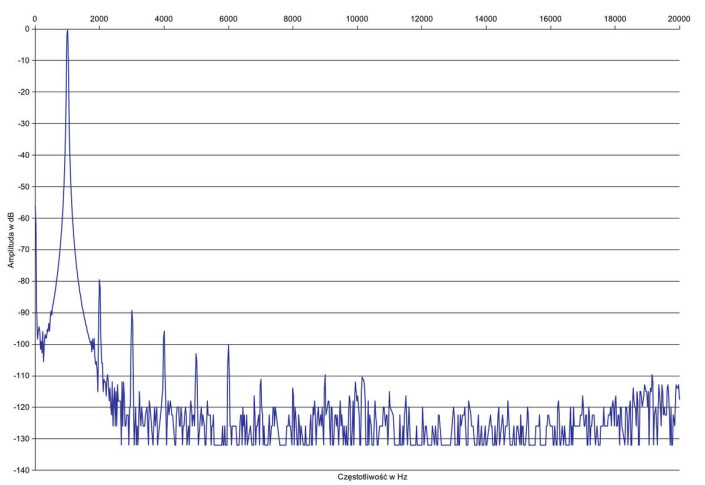Click the -50 amplitude axis label

[21, 187]
